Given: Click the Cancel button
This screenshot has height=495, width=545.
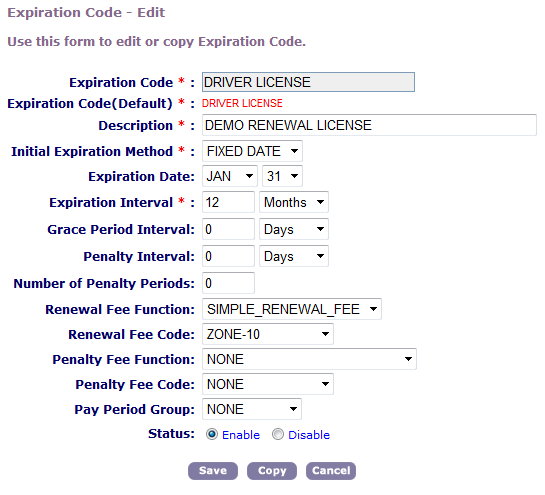Looking at the screenshot, I should coord(331,471).
